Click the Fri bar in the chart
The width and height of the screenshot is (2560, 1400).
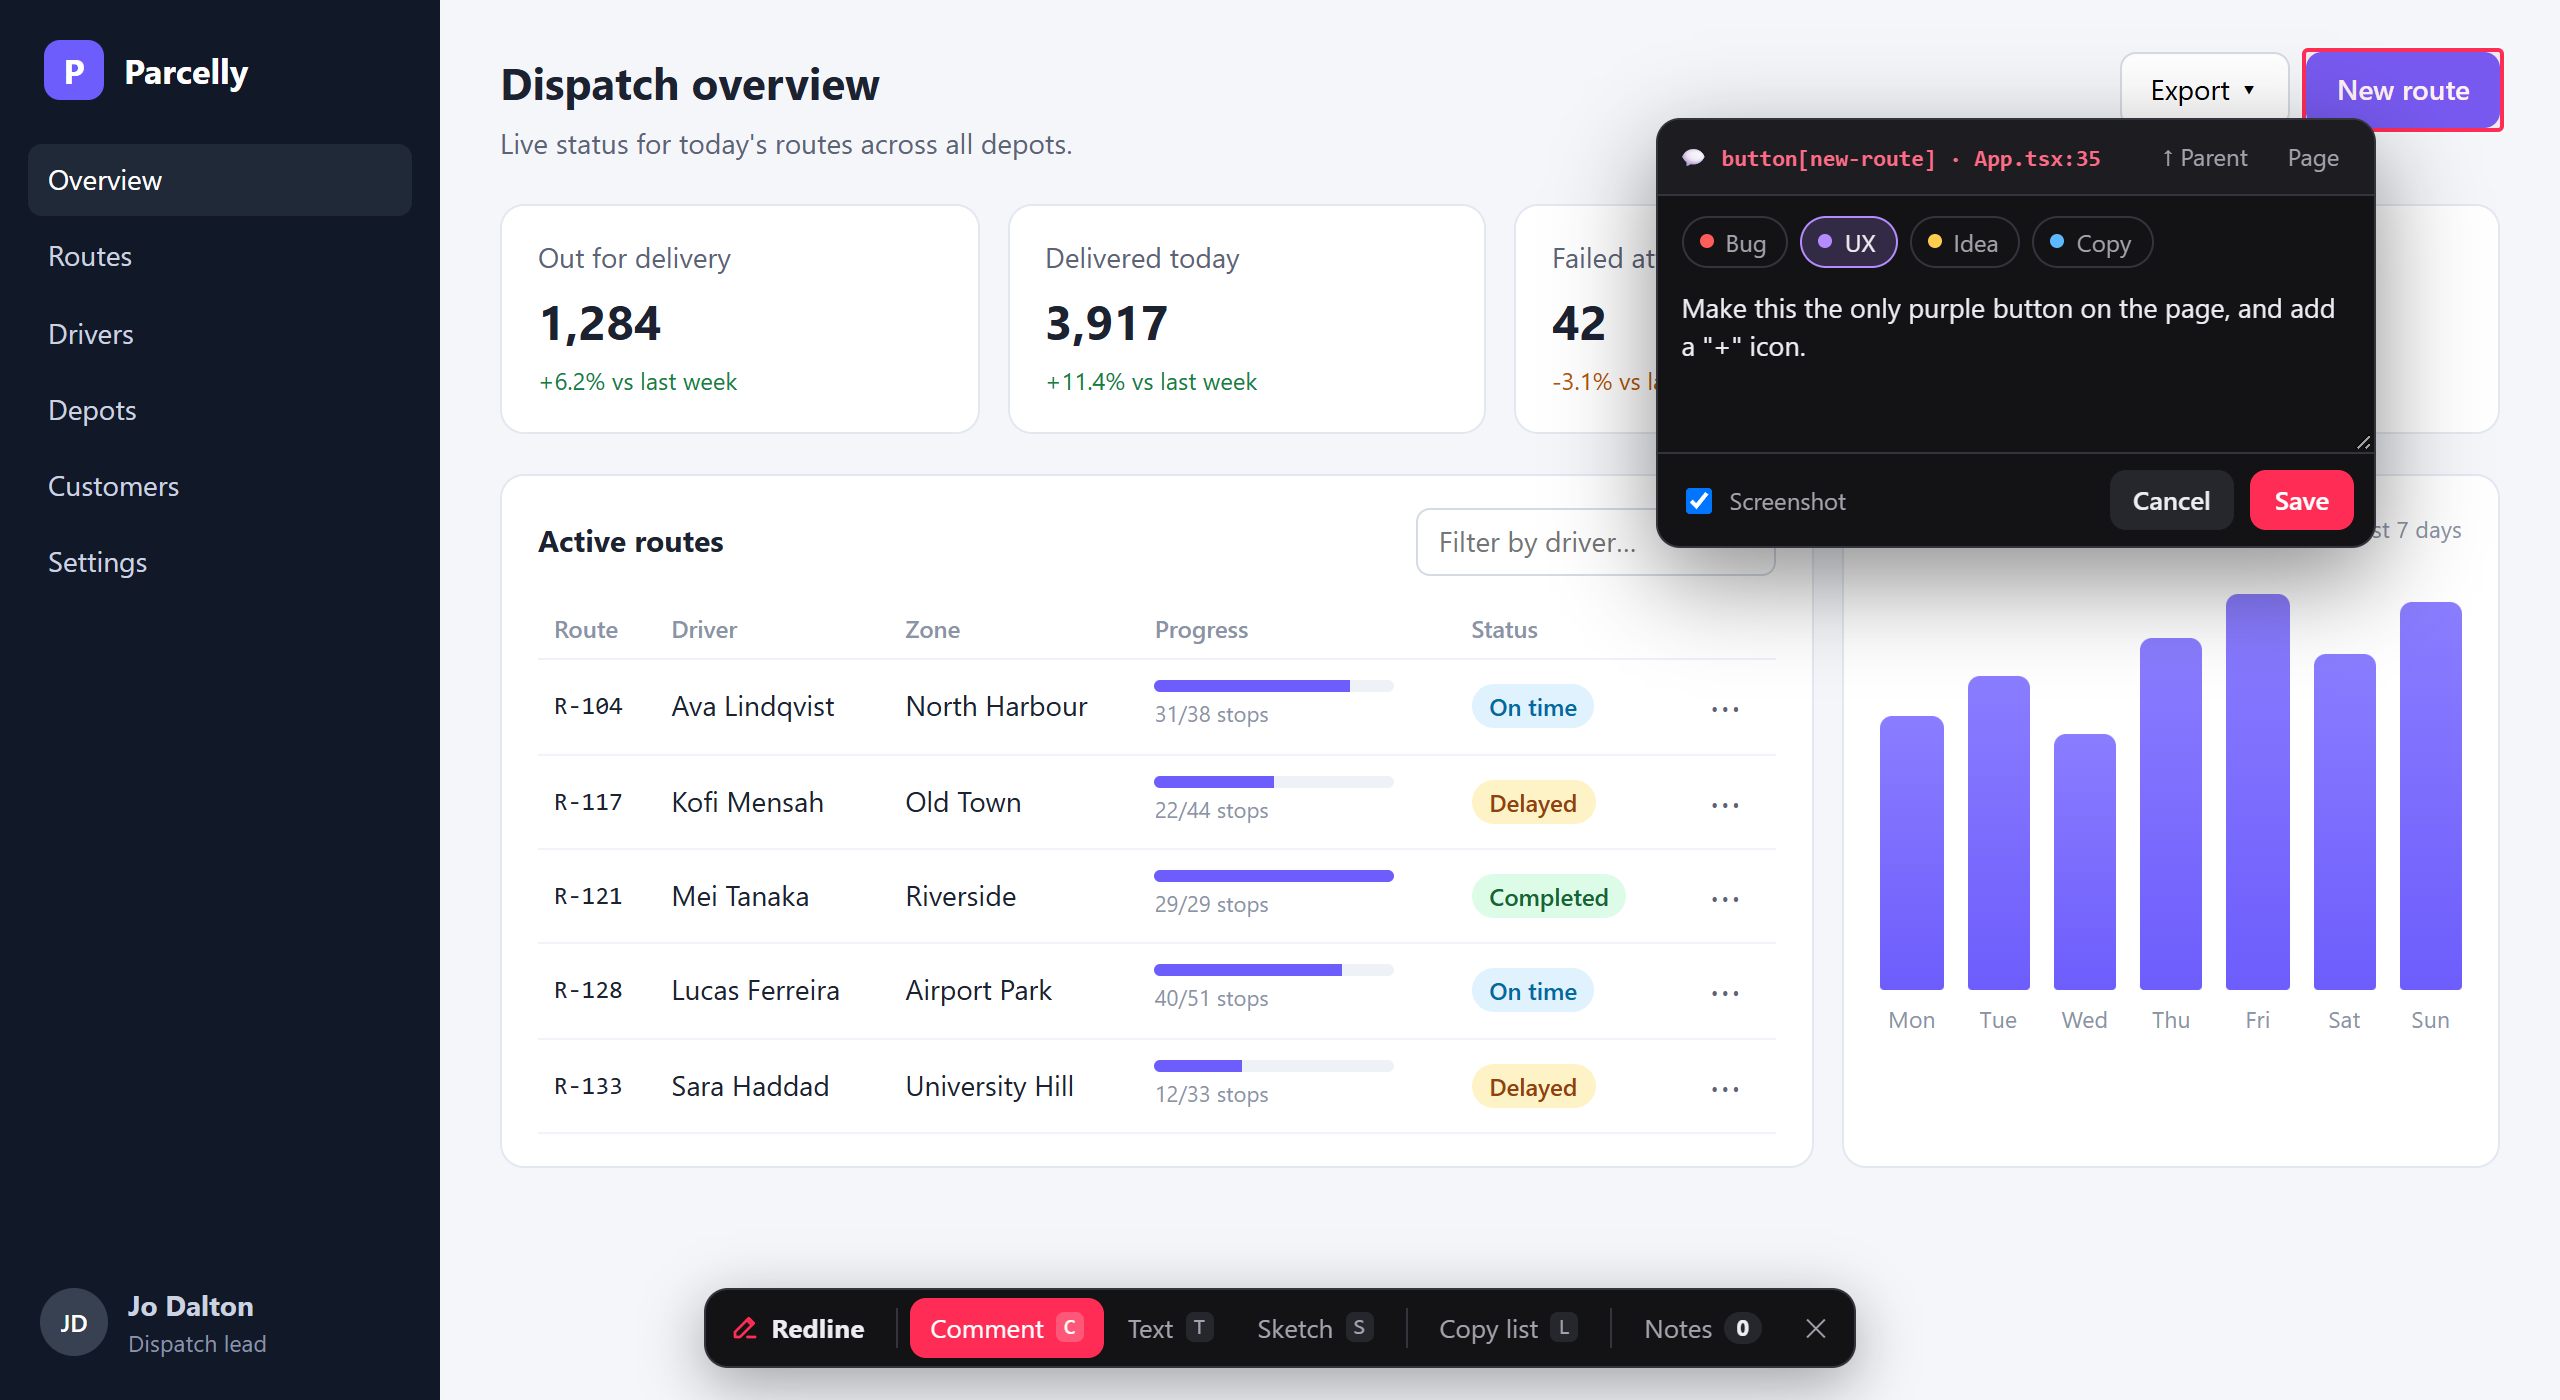(x=2257, y=792)
